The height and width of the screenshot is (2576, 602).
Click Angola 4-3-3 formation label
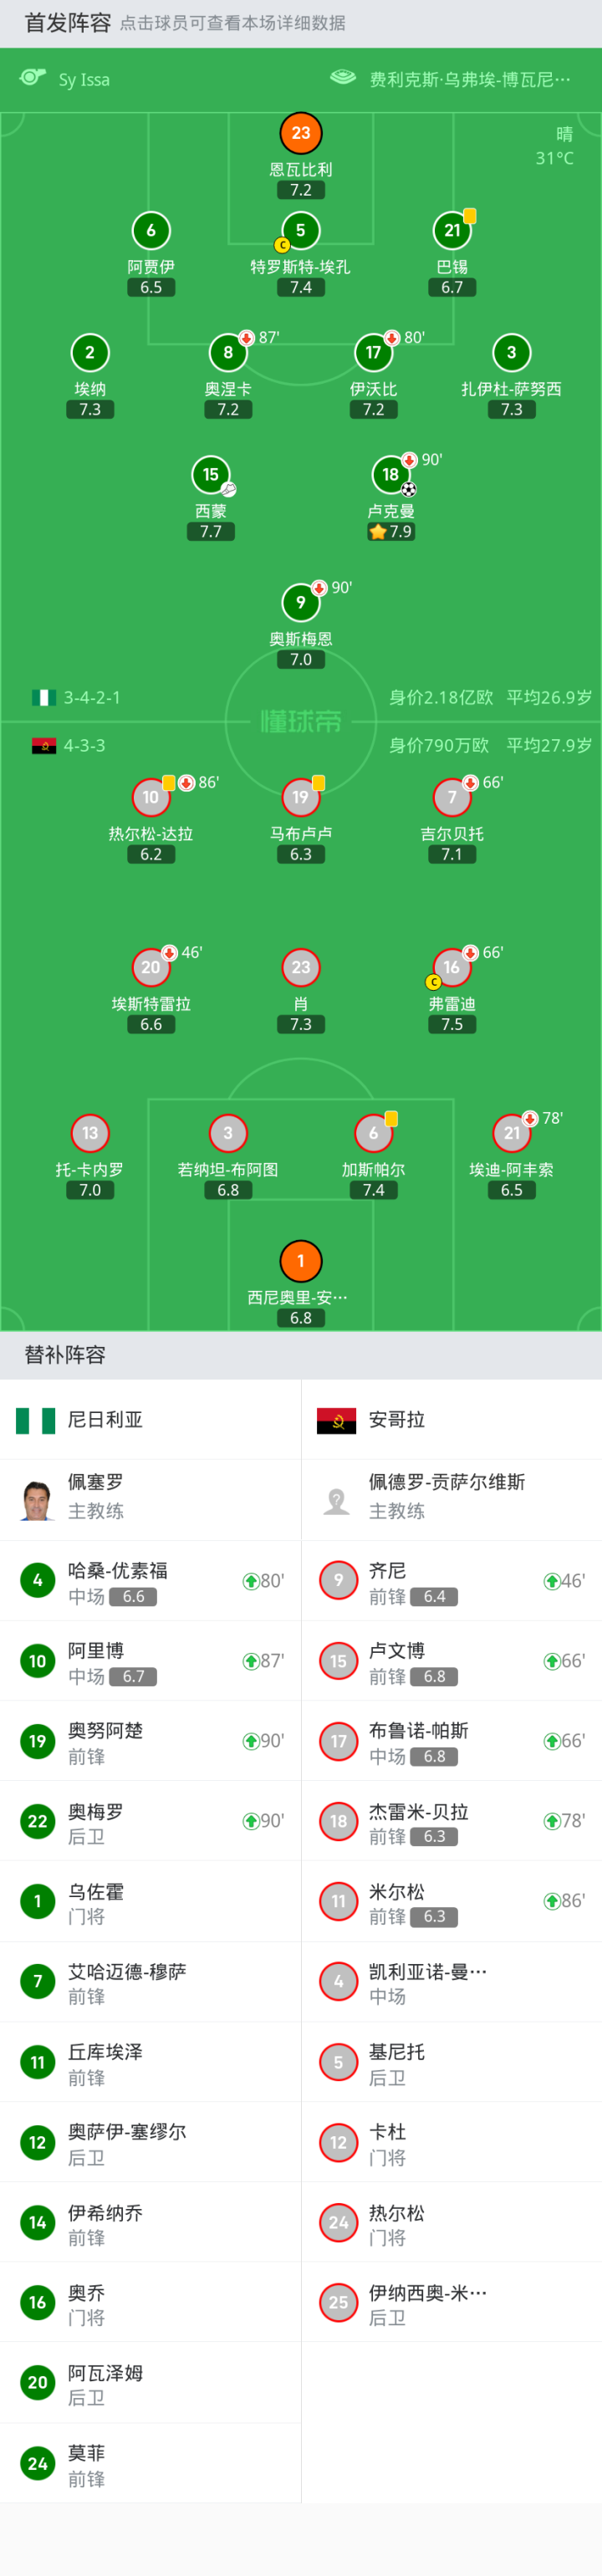(x=84, y=746)
